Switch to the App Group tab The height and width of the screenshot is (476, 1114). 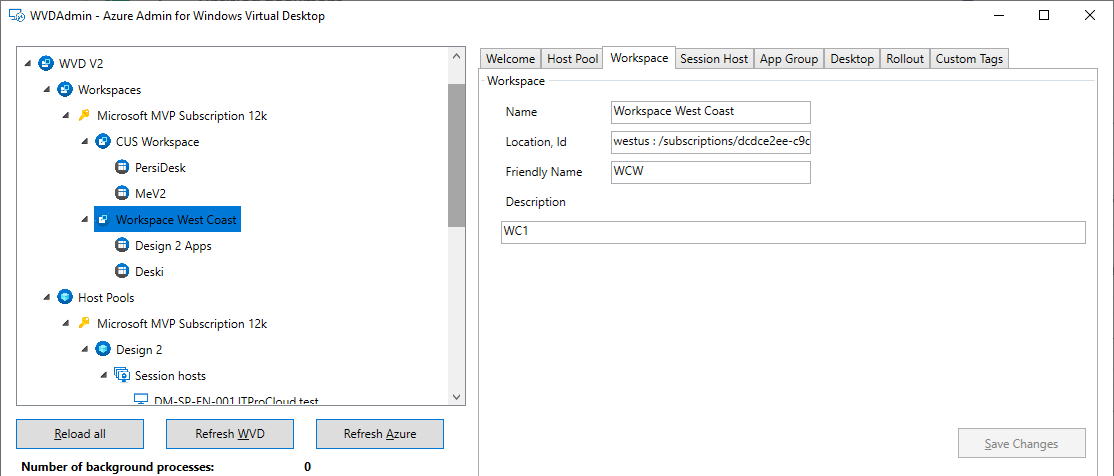pyautogui.click(x=789, y=59)
